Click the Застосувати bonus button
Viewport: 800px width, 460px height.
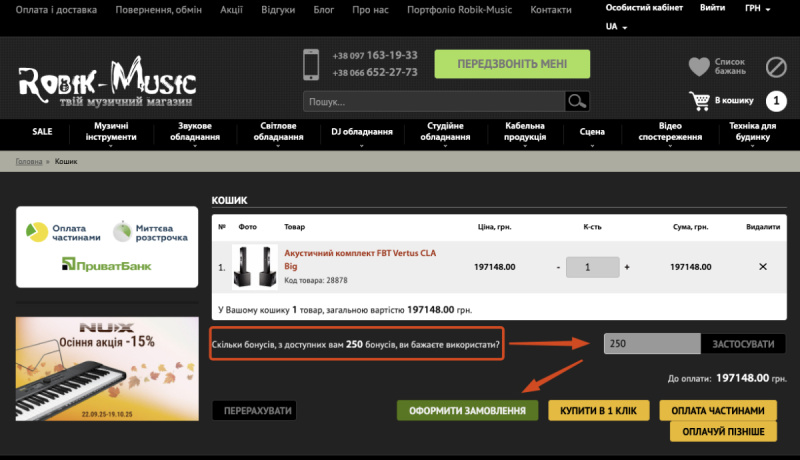742,344
